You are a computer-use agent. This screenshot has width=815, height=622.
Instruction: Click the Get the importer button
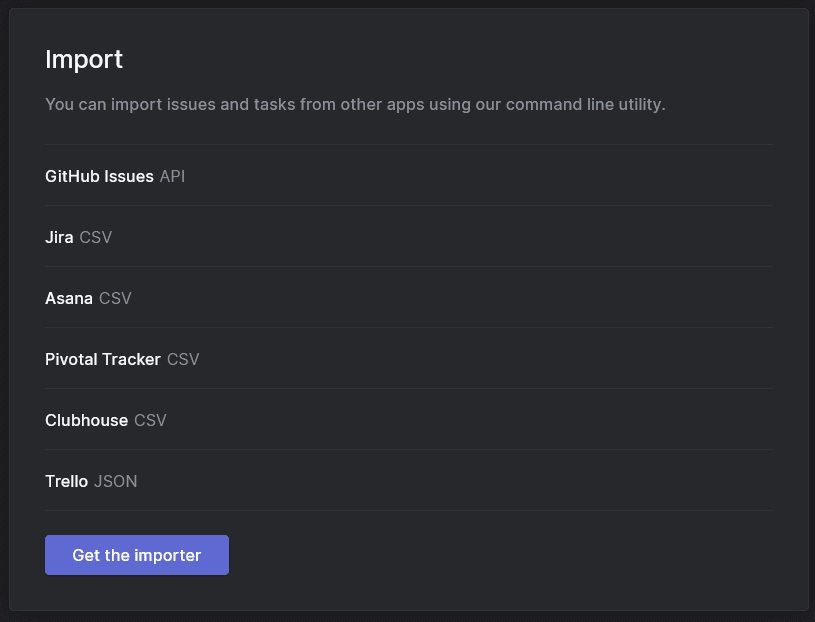pos(137,555)
